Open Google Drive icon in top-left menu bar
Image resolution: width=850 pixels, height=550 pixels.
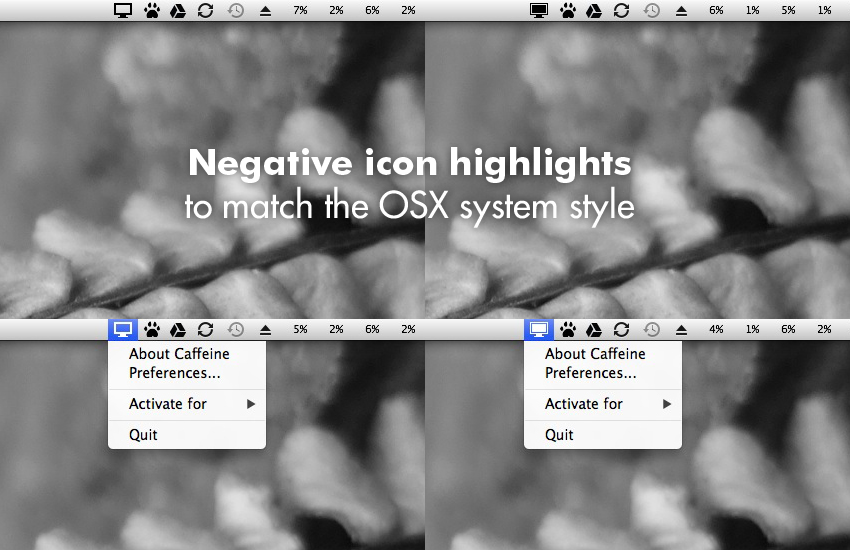[178, 11]
